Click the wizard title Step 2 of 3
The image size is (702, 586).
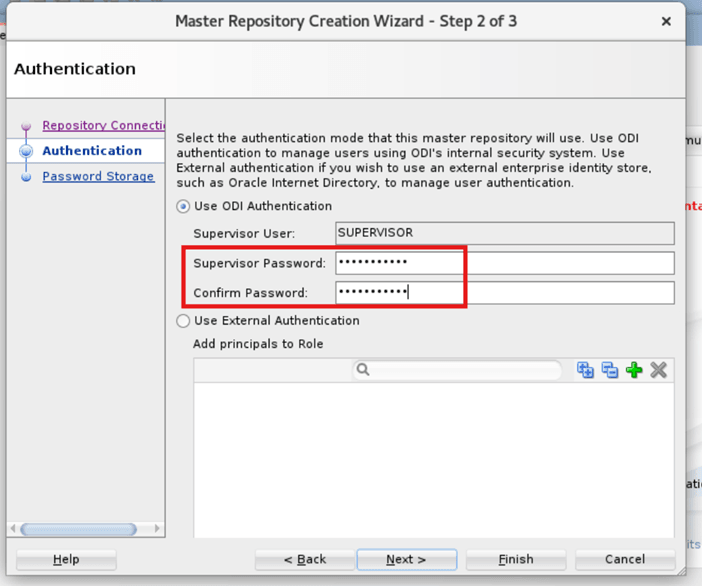[346, 21]
